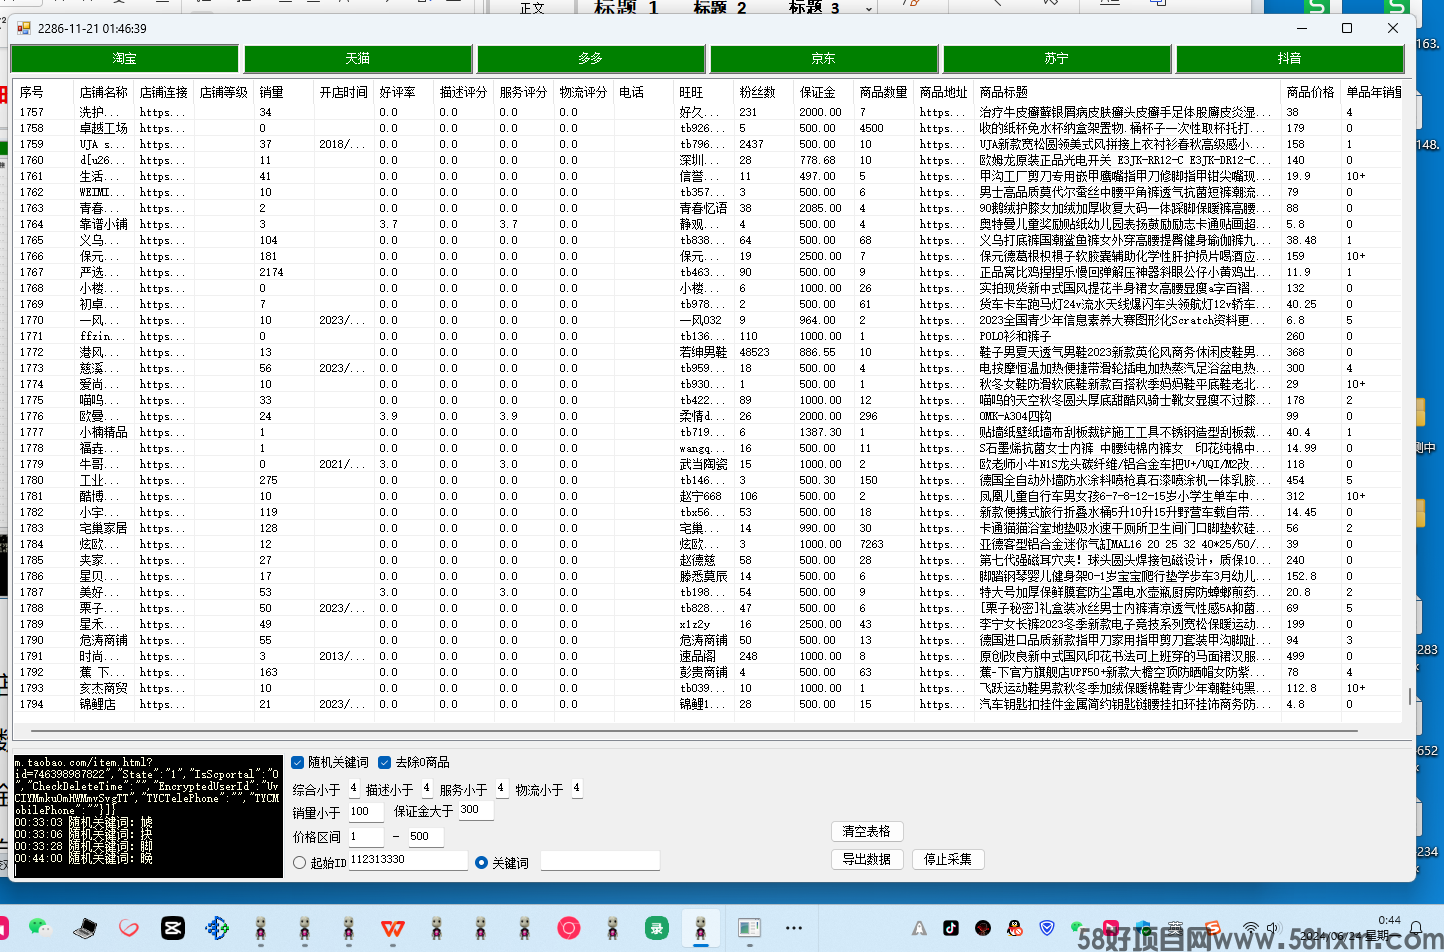This screenshot has width=1444, height=952.
Task: Open the window-layout app icon on taskbar
Action: (749, 928)
